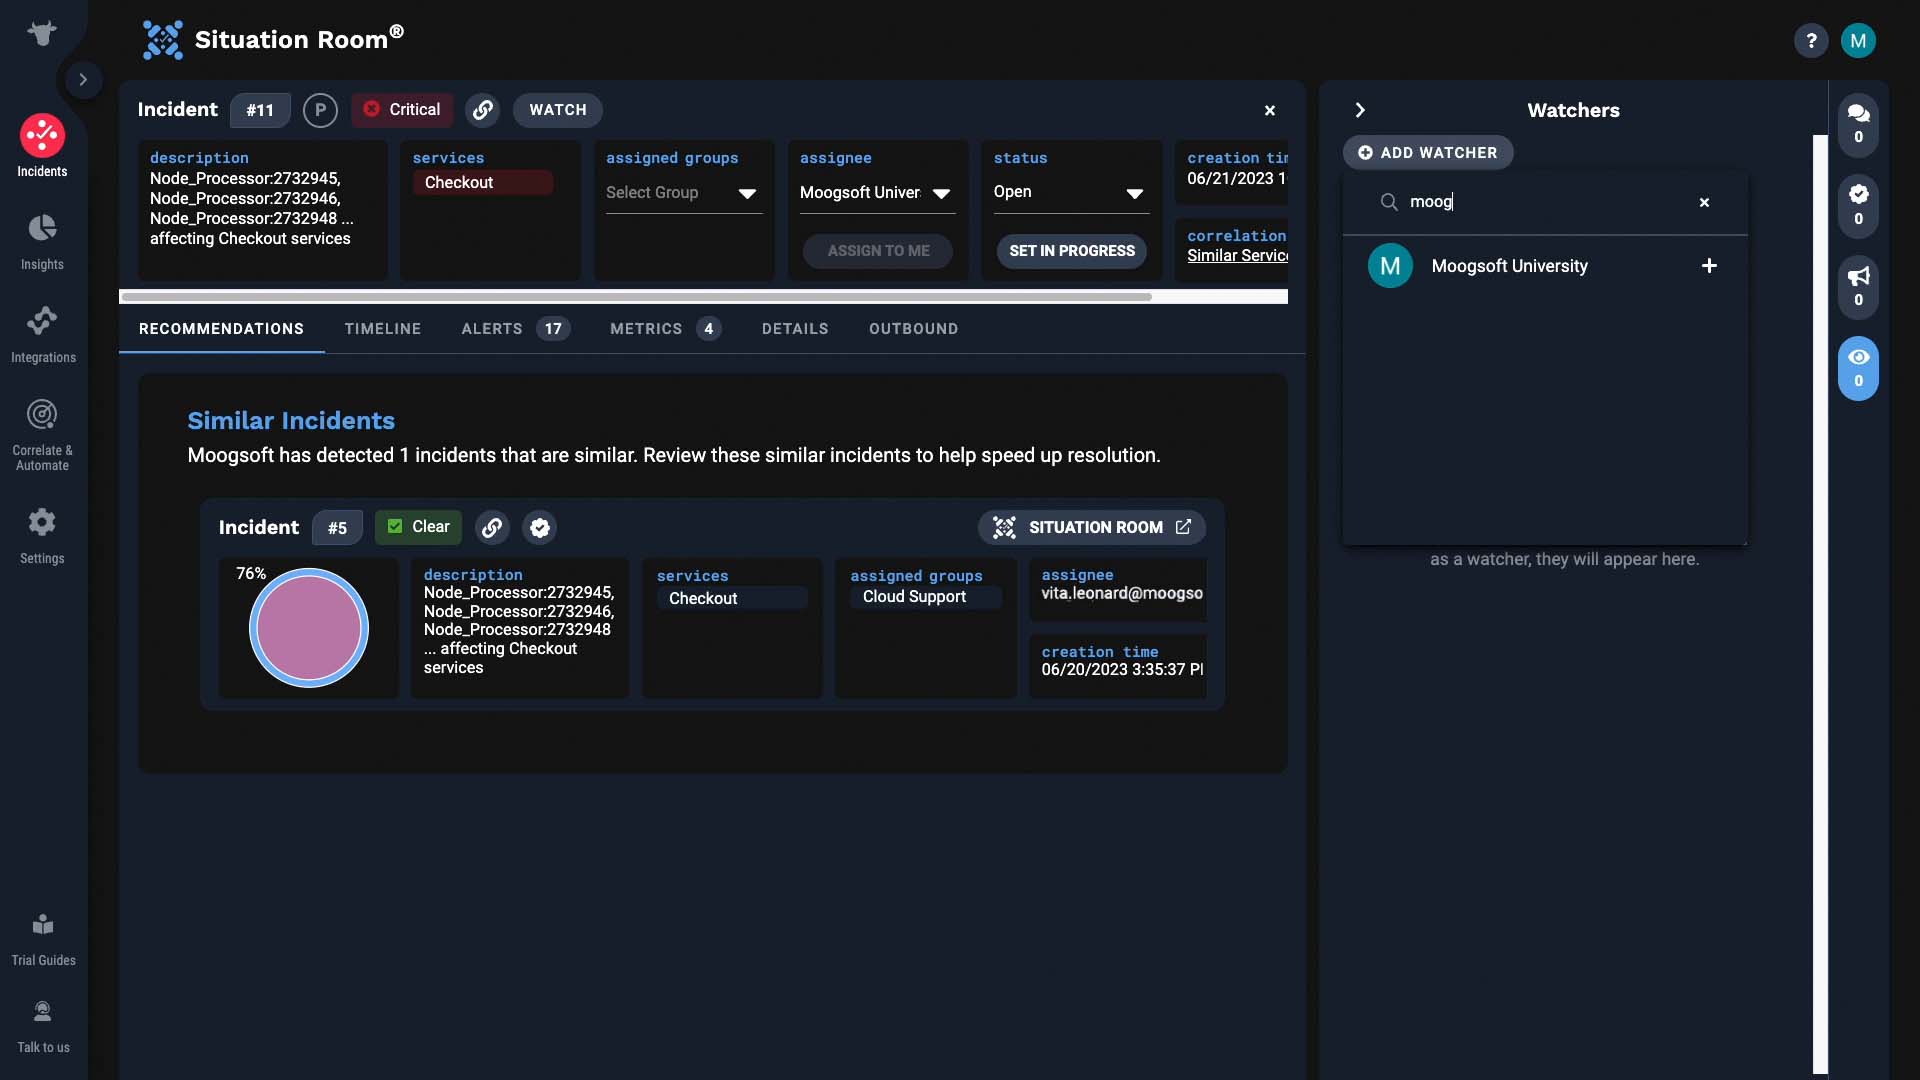
Task: Go to Integrations page
Action: pos(42,335)
